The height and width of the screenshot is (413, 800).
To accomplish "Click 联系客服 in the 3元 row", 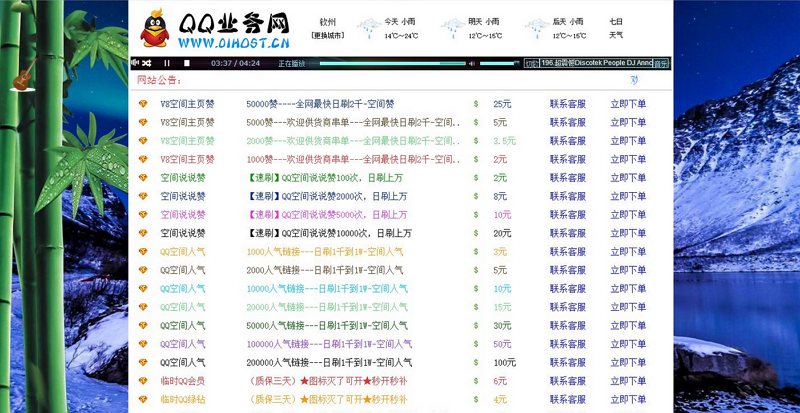I will pos(567,252).
